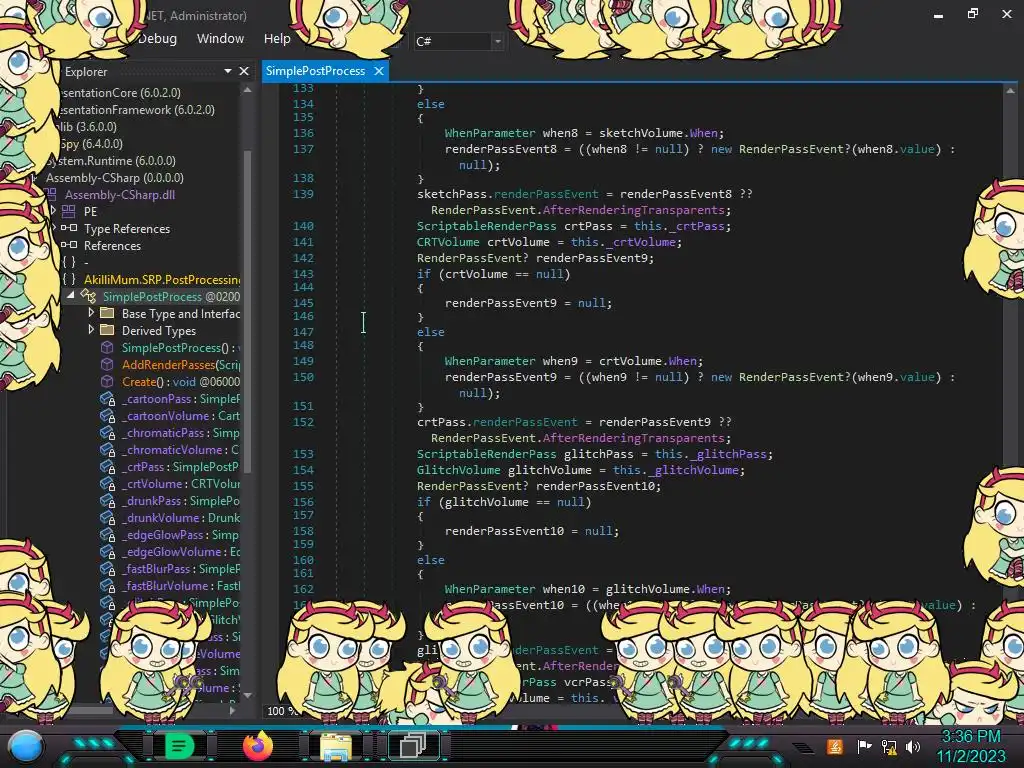
Task: Click the AkilliMum.SRP.PostProcessing namespace braces icon
Action: click(x=69, y=279)
